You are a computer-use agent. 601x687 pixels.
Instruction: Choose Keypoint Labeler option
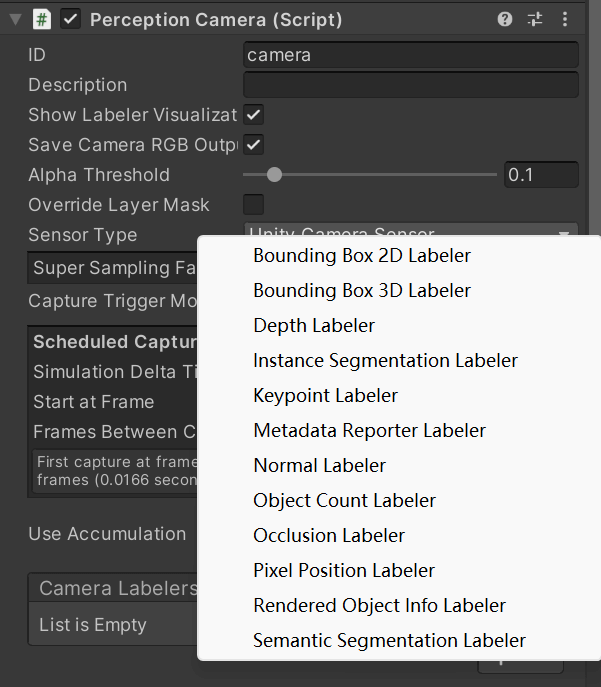pyautogui.click(x=325, y=395)
